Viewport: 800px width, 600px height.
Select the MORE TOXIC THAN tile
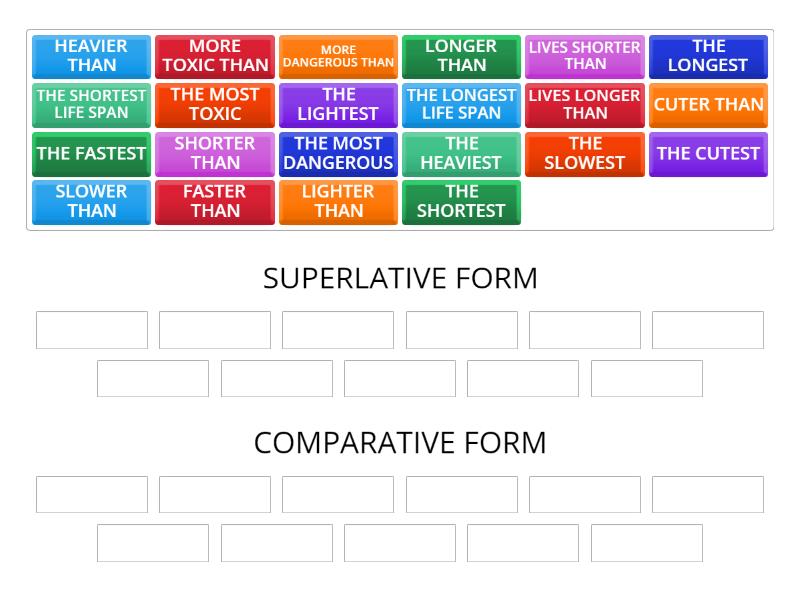(x=214, y=55)
